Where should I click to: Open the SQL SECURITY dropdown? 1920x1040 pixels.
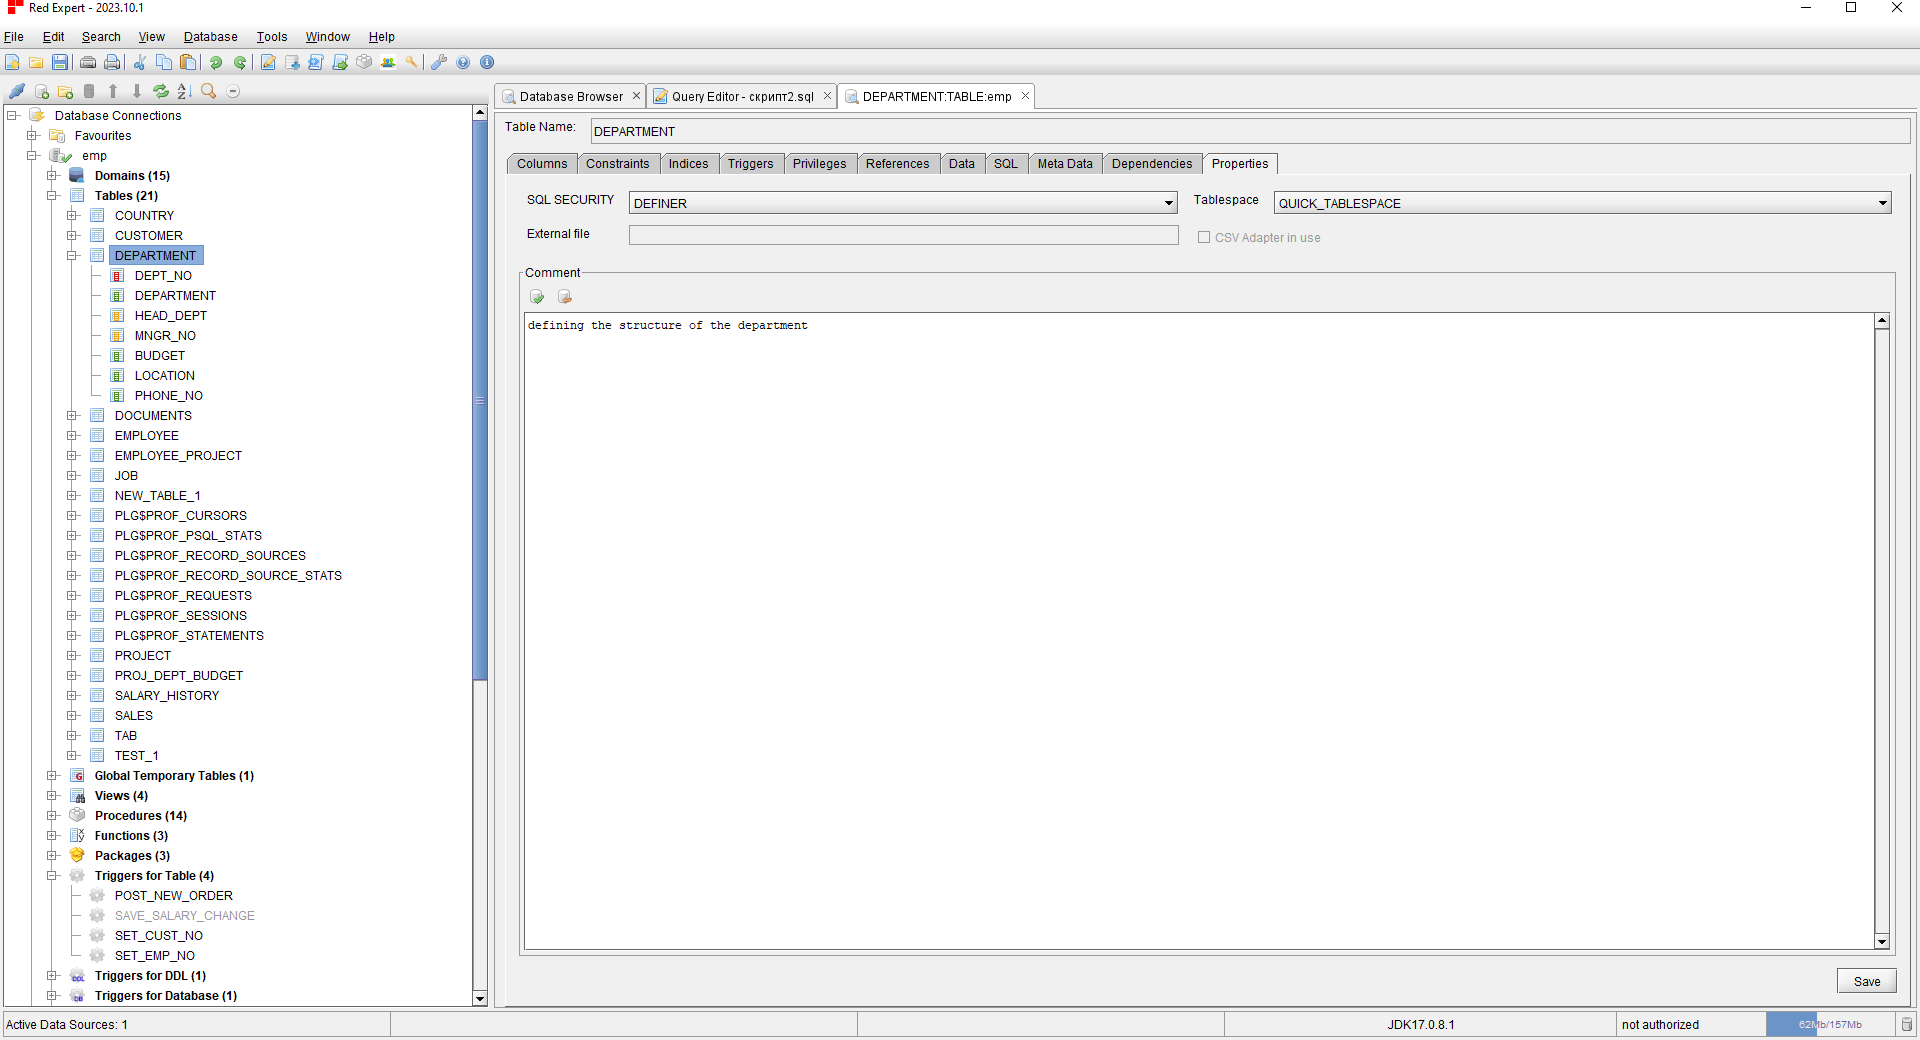(x=1170, y=202)
